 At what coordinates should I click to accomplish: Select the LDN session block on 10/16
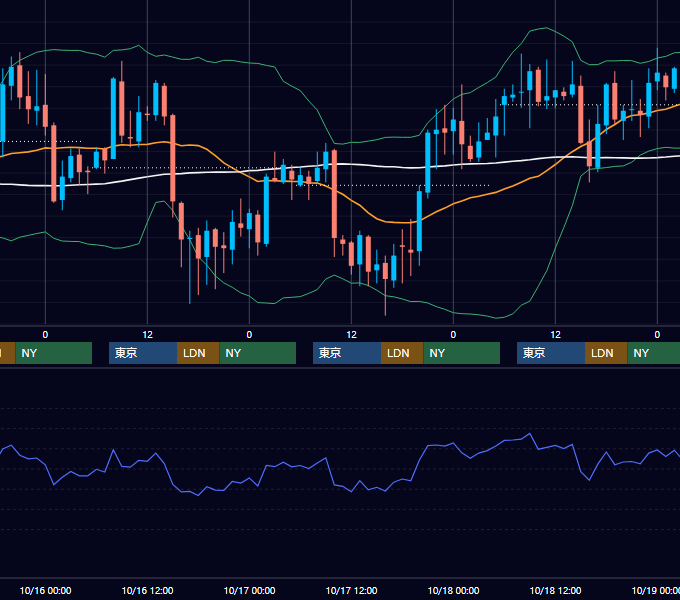click(198, 353)
